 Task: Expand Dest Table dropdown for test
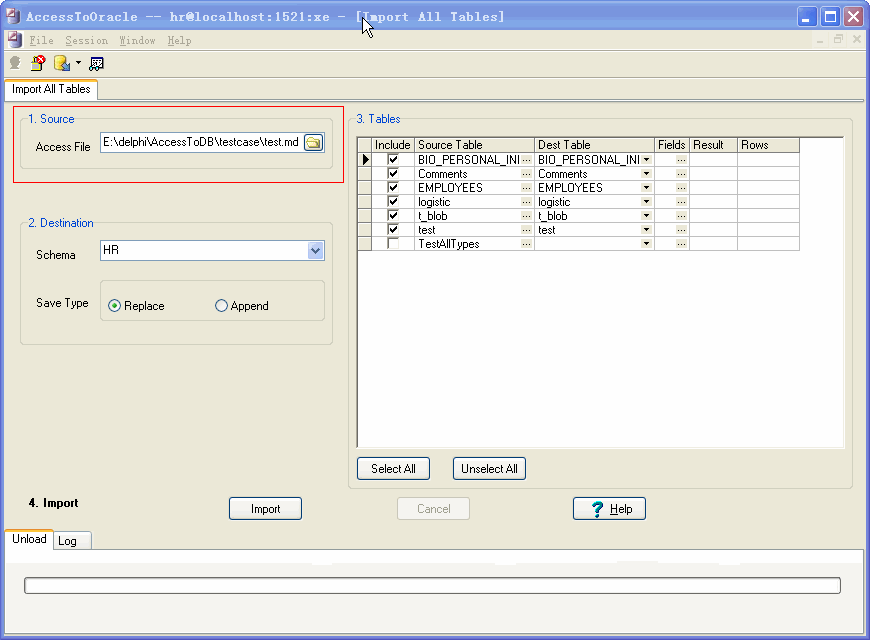[x=646, y=230]
